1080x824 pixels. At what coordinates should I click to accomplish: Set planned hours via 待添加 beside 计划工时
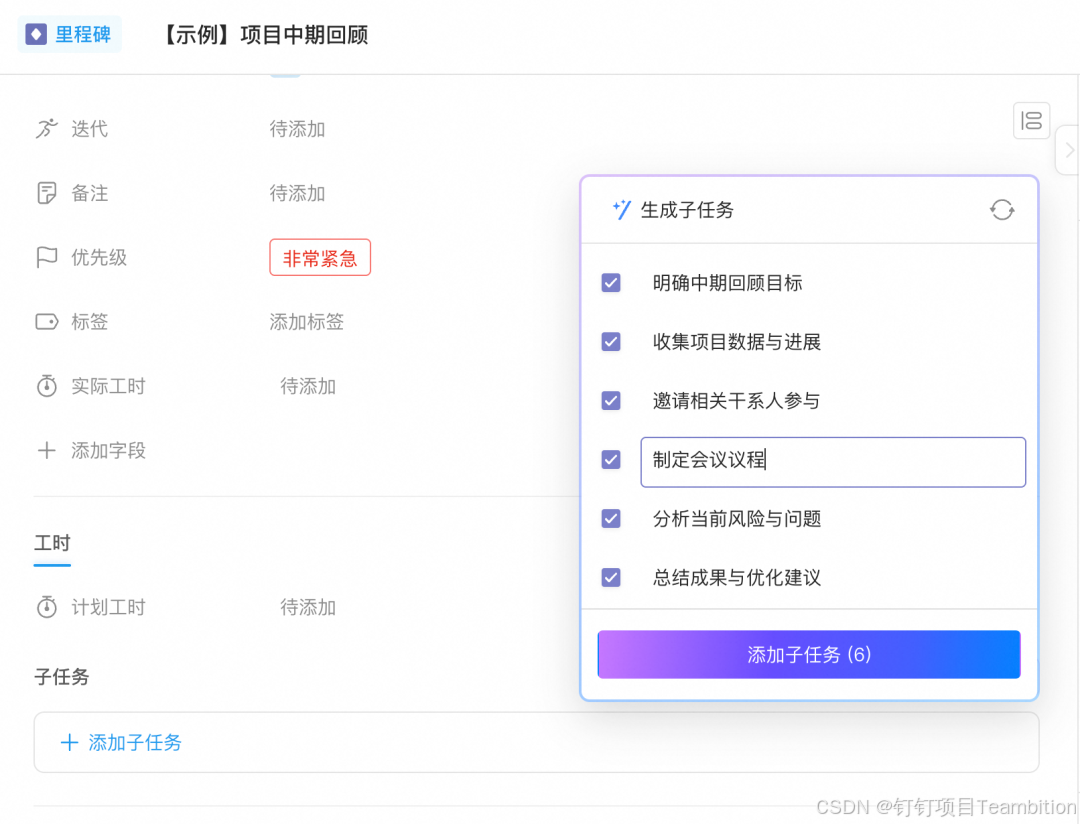(x=308, y=607)
